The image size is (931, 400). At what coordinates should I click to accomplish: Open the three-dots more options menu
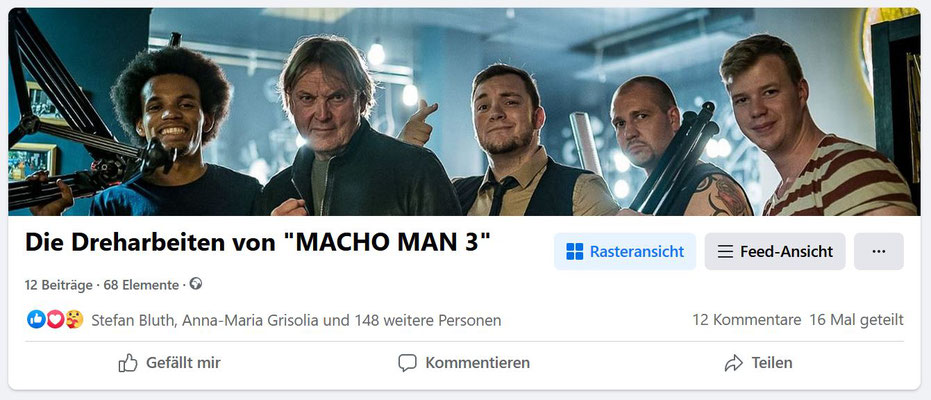click(x=879, y=252)
